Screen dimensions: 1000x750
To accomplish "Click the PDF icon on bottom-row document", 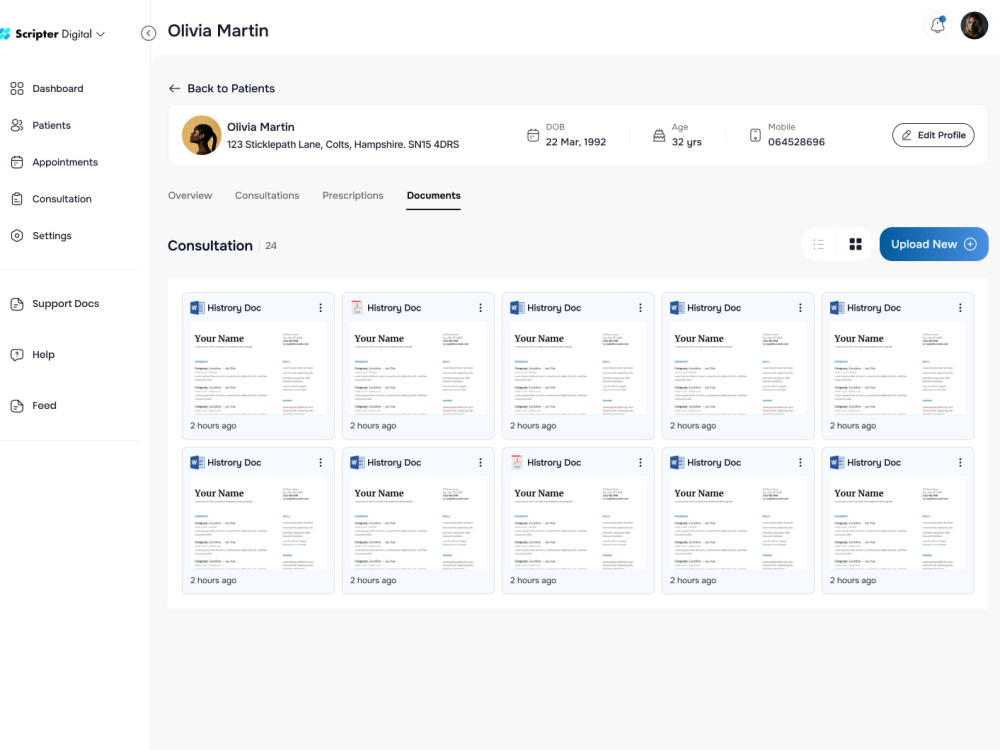I will 517,463.
